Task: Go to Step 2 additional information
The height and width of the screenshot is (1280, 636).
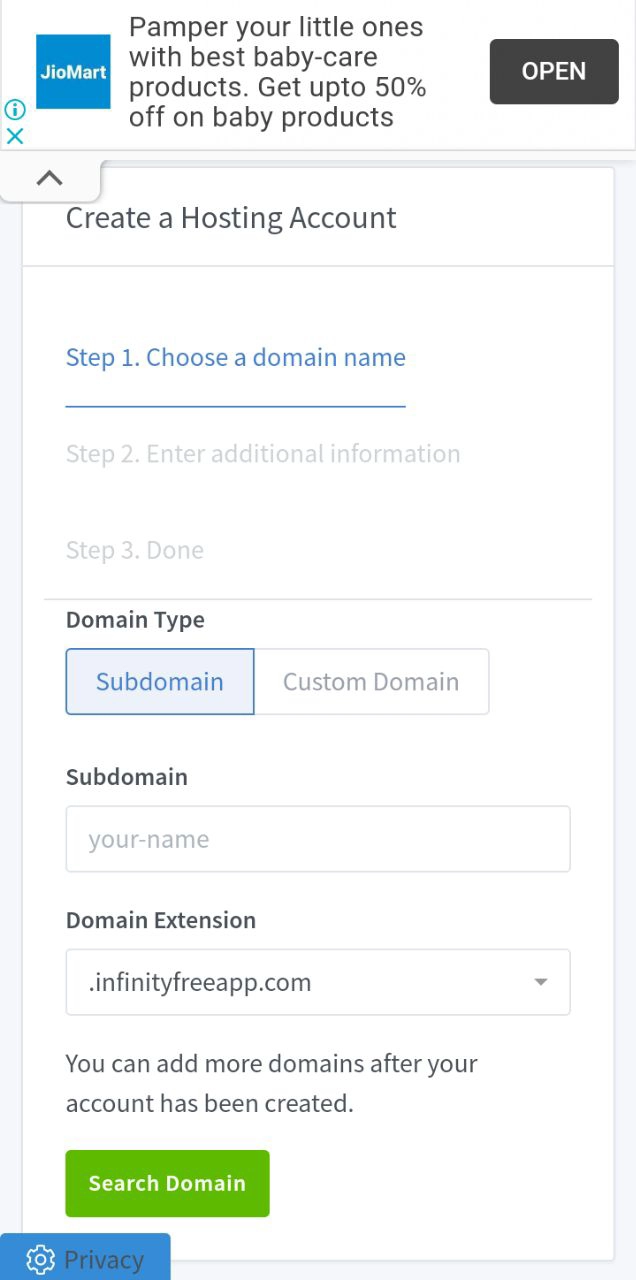Action: (x=263, y=454)
